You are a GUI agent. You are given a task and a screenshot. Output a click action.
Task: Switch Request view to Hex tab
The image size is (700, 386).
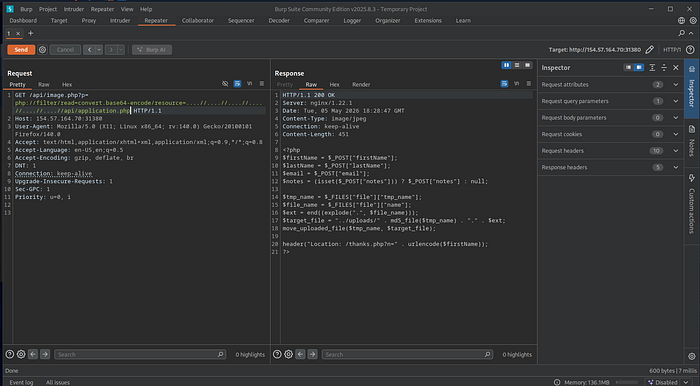67,84
